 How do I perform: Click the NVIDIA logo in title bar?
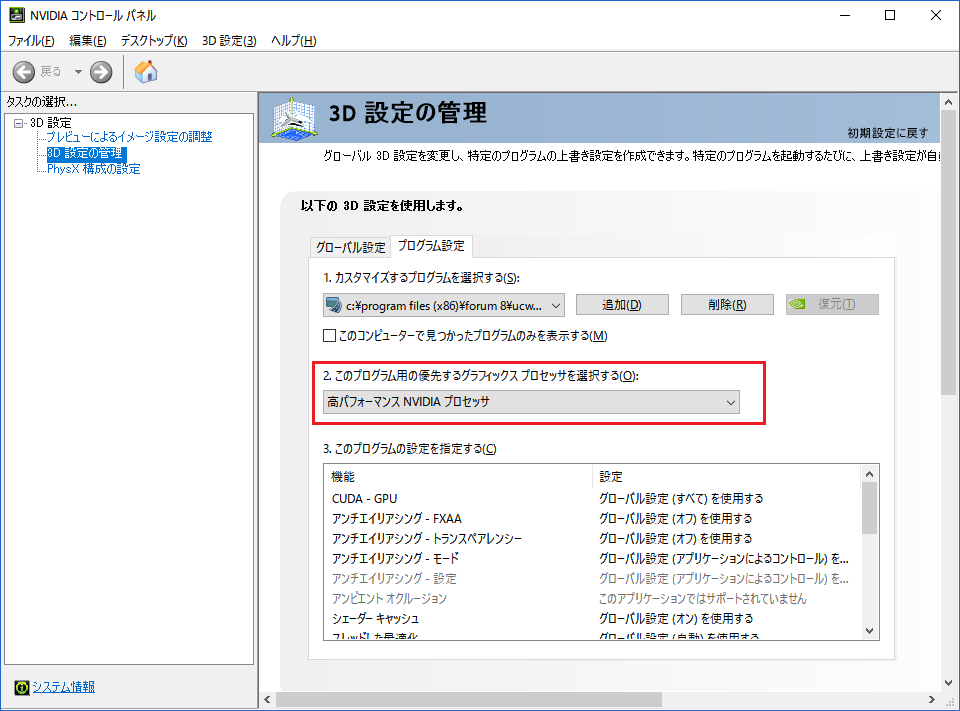tap(17, 15)
